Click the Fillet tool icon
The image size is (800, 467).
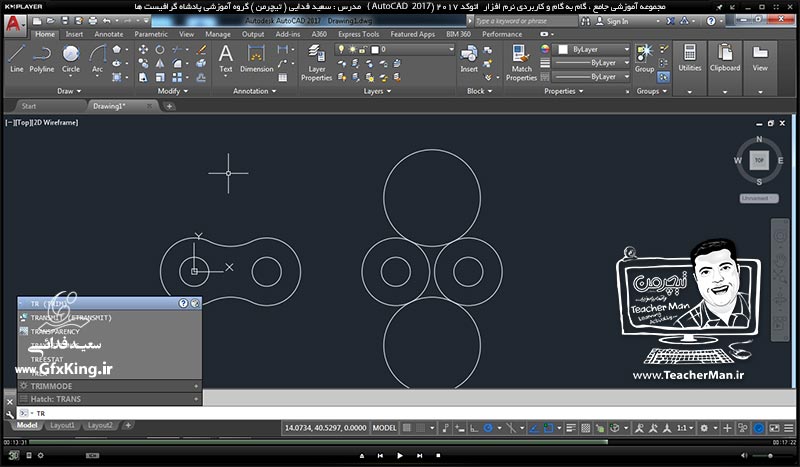177,63
